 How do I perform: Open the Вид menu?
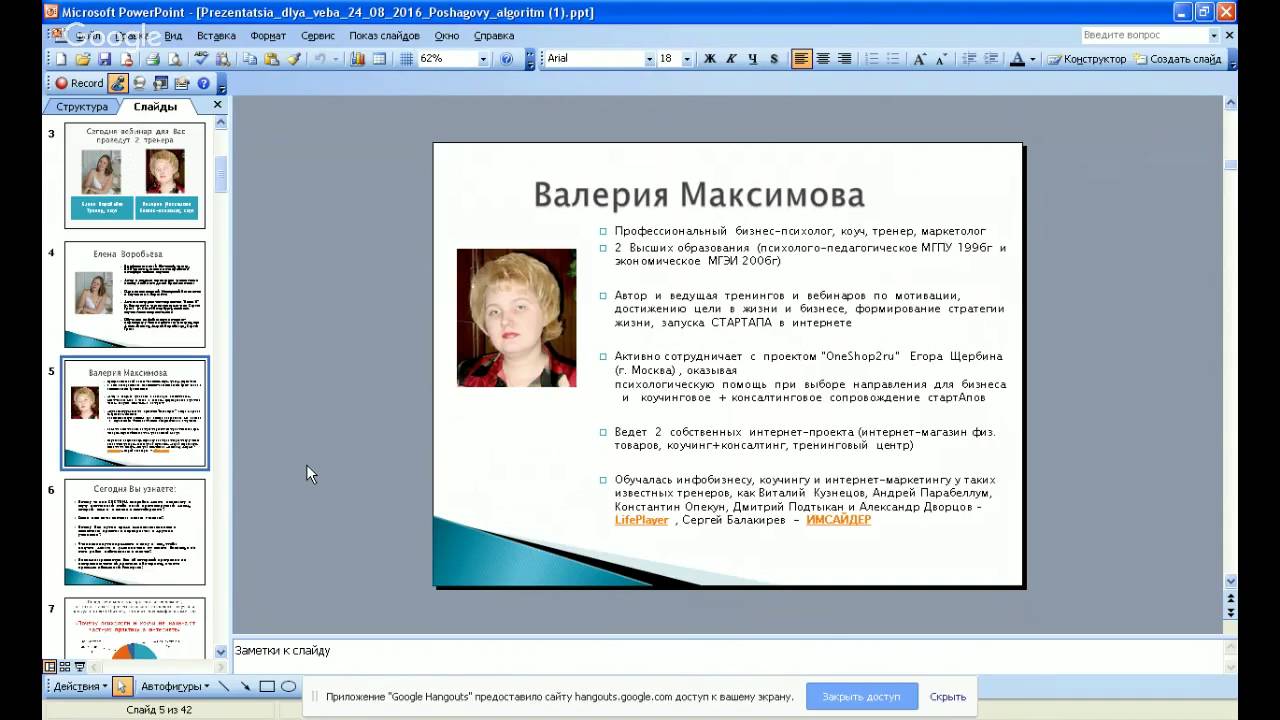tap(173, 35)
